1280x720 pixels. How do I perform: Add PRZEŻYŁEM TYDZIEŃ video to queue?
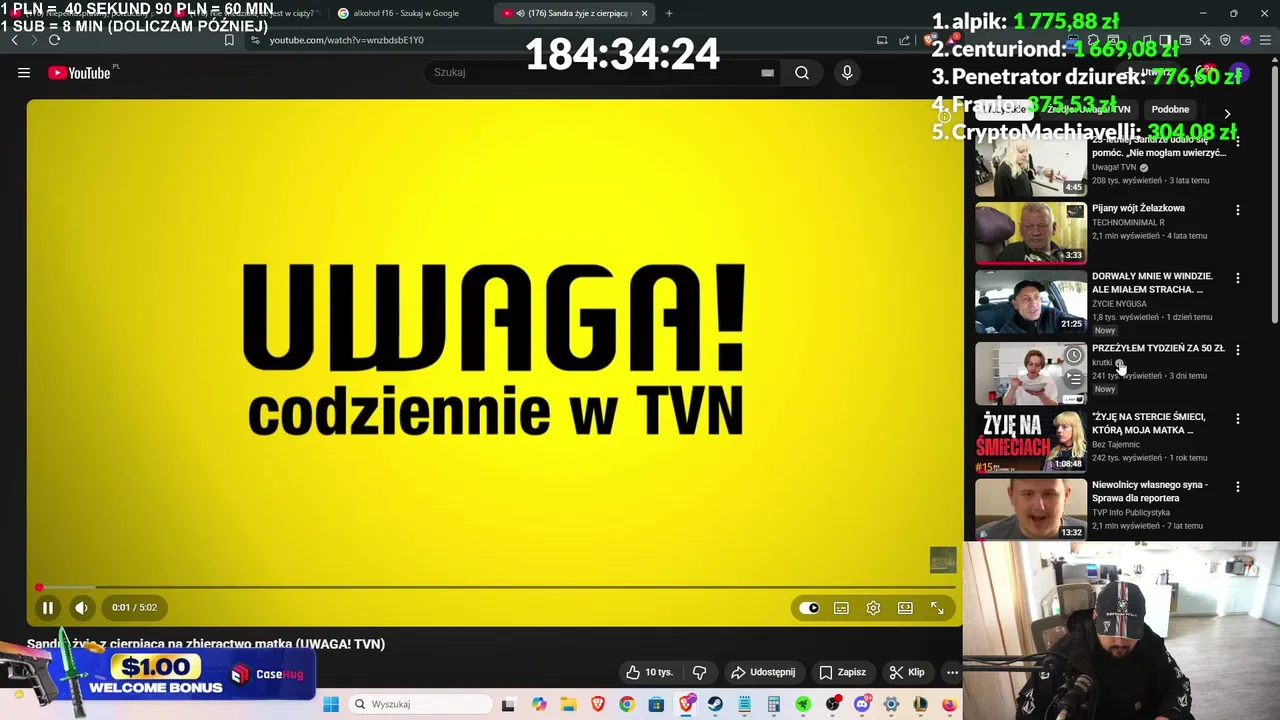pos(1074,378)
